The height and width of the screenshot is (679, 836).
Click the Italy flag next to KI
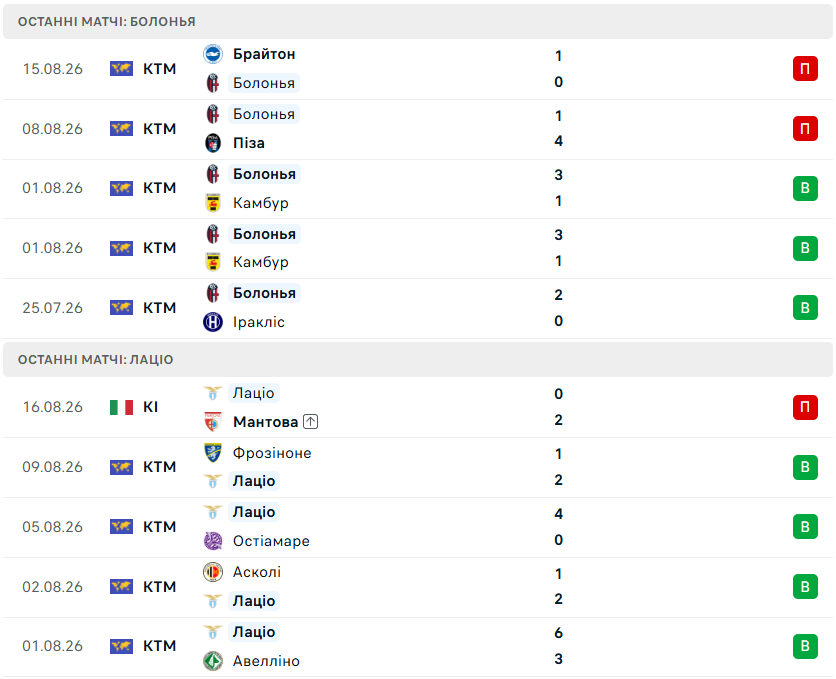121,407
